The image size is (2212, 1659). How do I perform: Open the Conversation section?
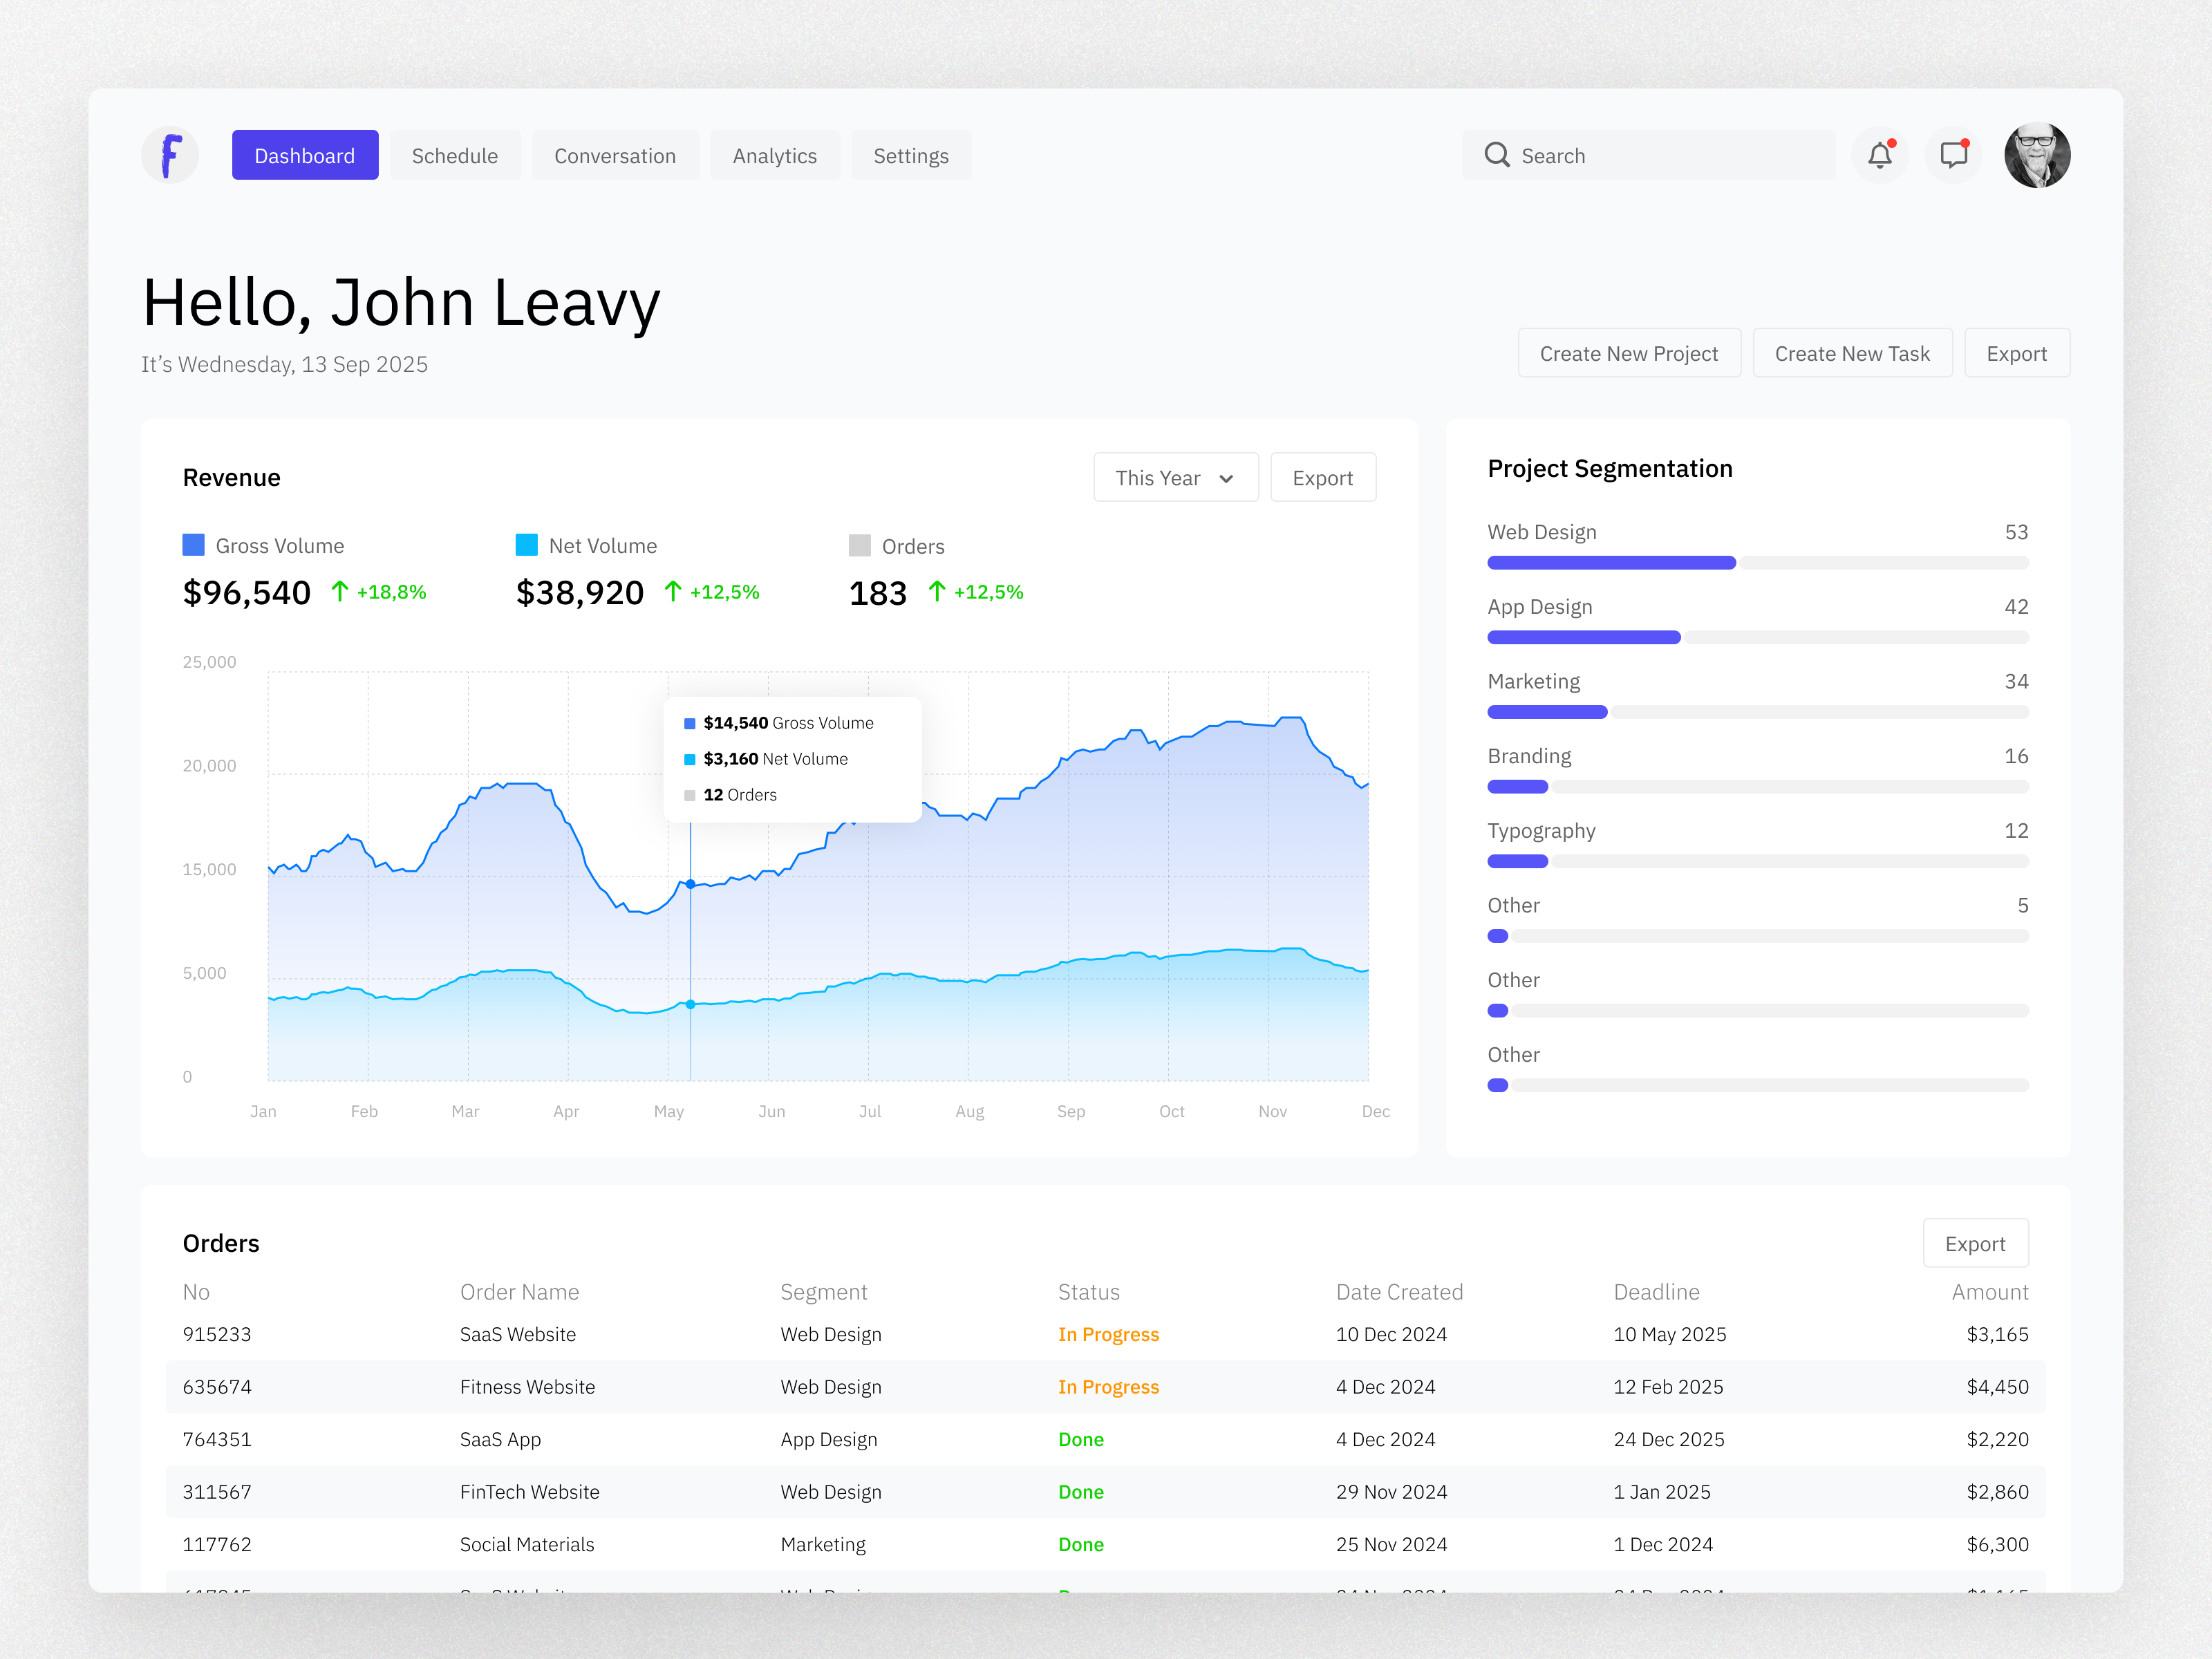pyautogui.click(x=615, y=155)
